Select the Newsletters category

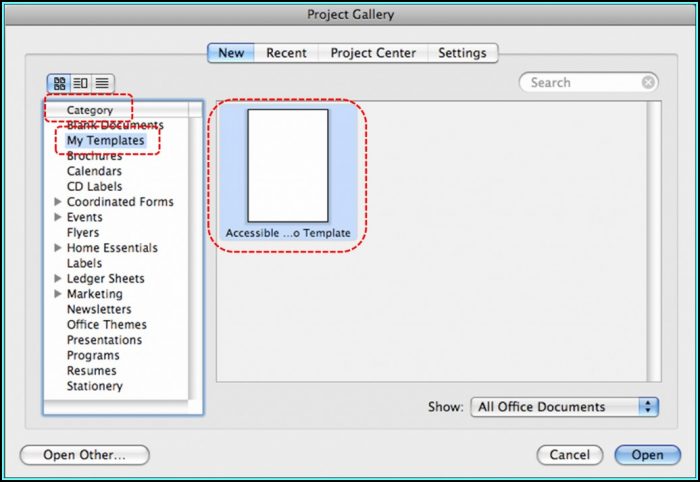[99, 309]
